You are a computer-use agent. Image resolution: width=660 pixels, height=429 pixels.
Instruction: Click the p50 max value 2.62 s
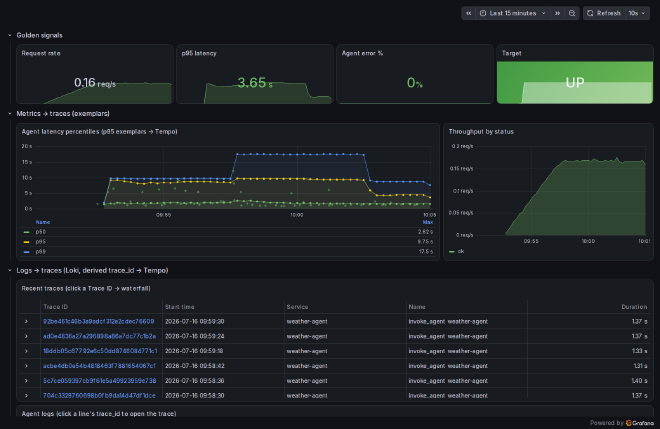coord(425,232)
